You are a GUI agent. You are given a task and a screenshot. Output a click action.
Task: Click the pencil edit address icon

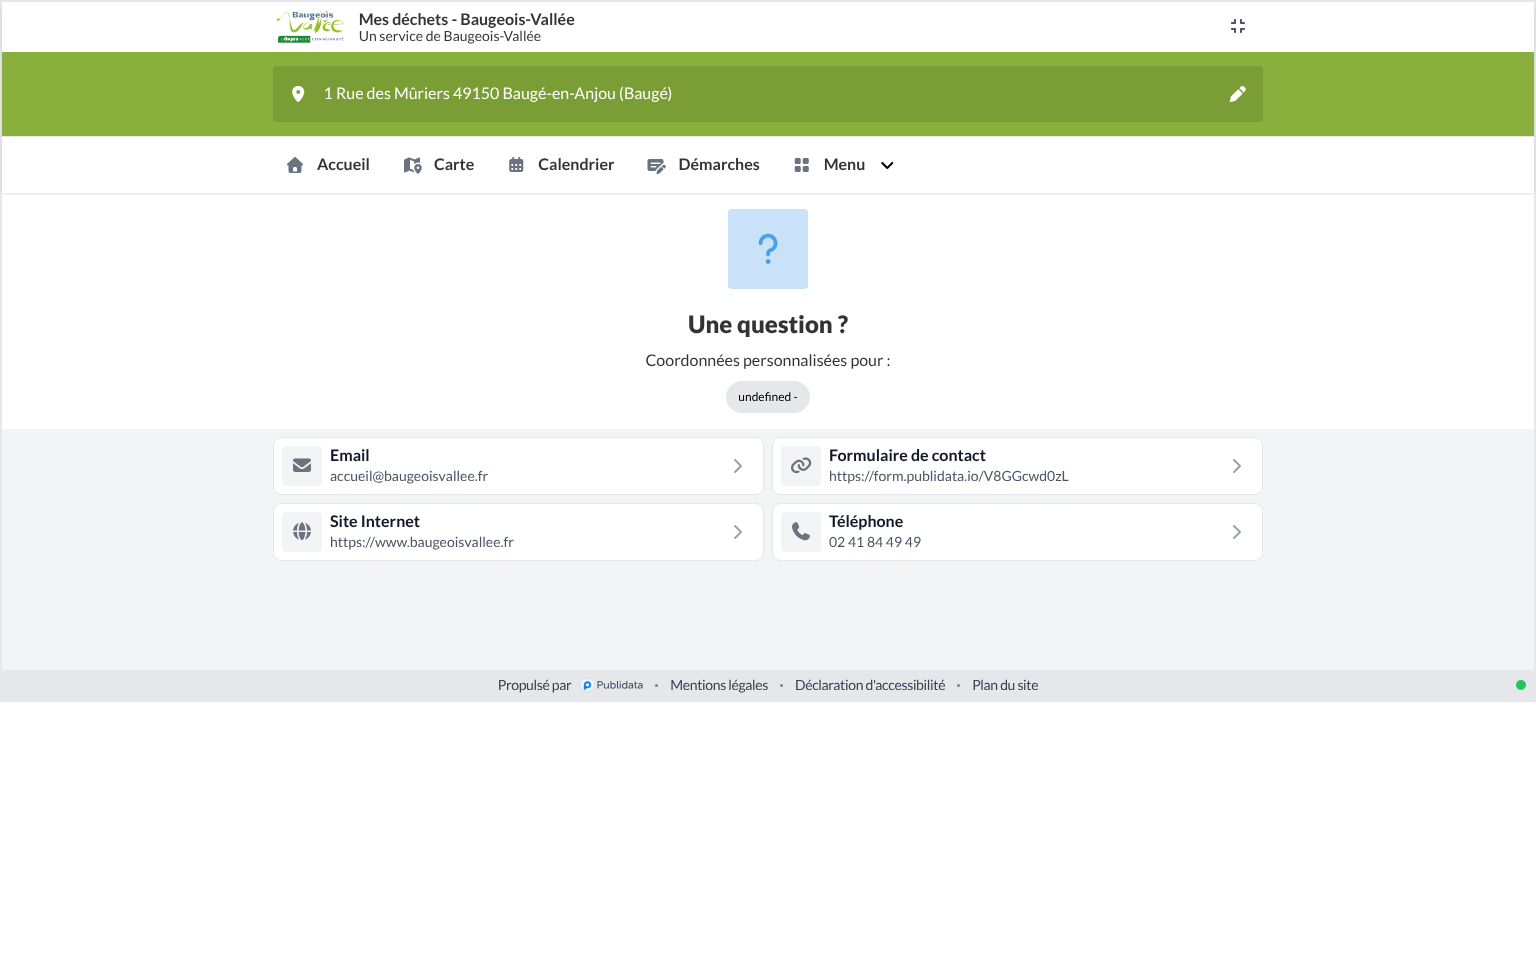(1238, 94)
